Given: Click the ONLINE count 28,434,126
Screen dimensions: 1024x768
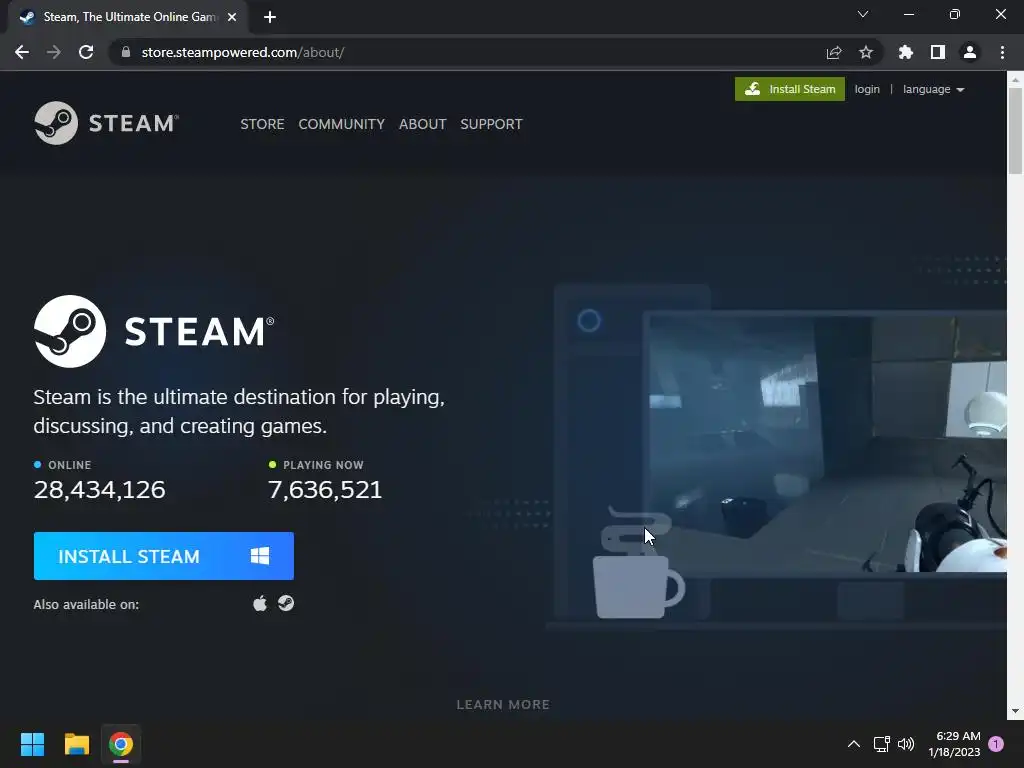Looking at the screenshot, I should pos(99,490).
